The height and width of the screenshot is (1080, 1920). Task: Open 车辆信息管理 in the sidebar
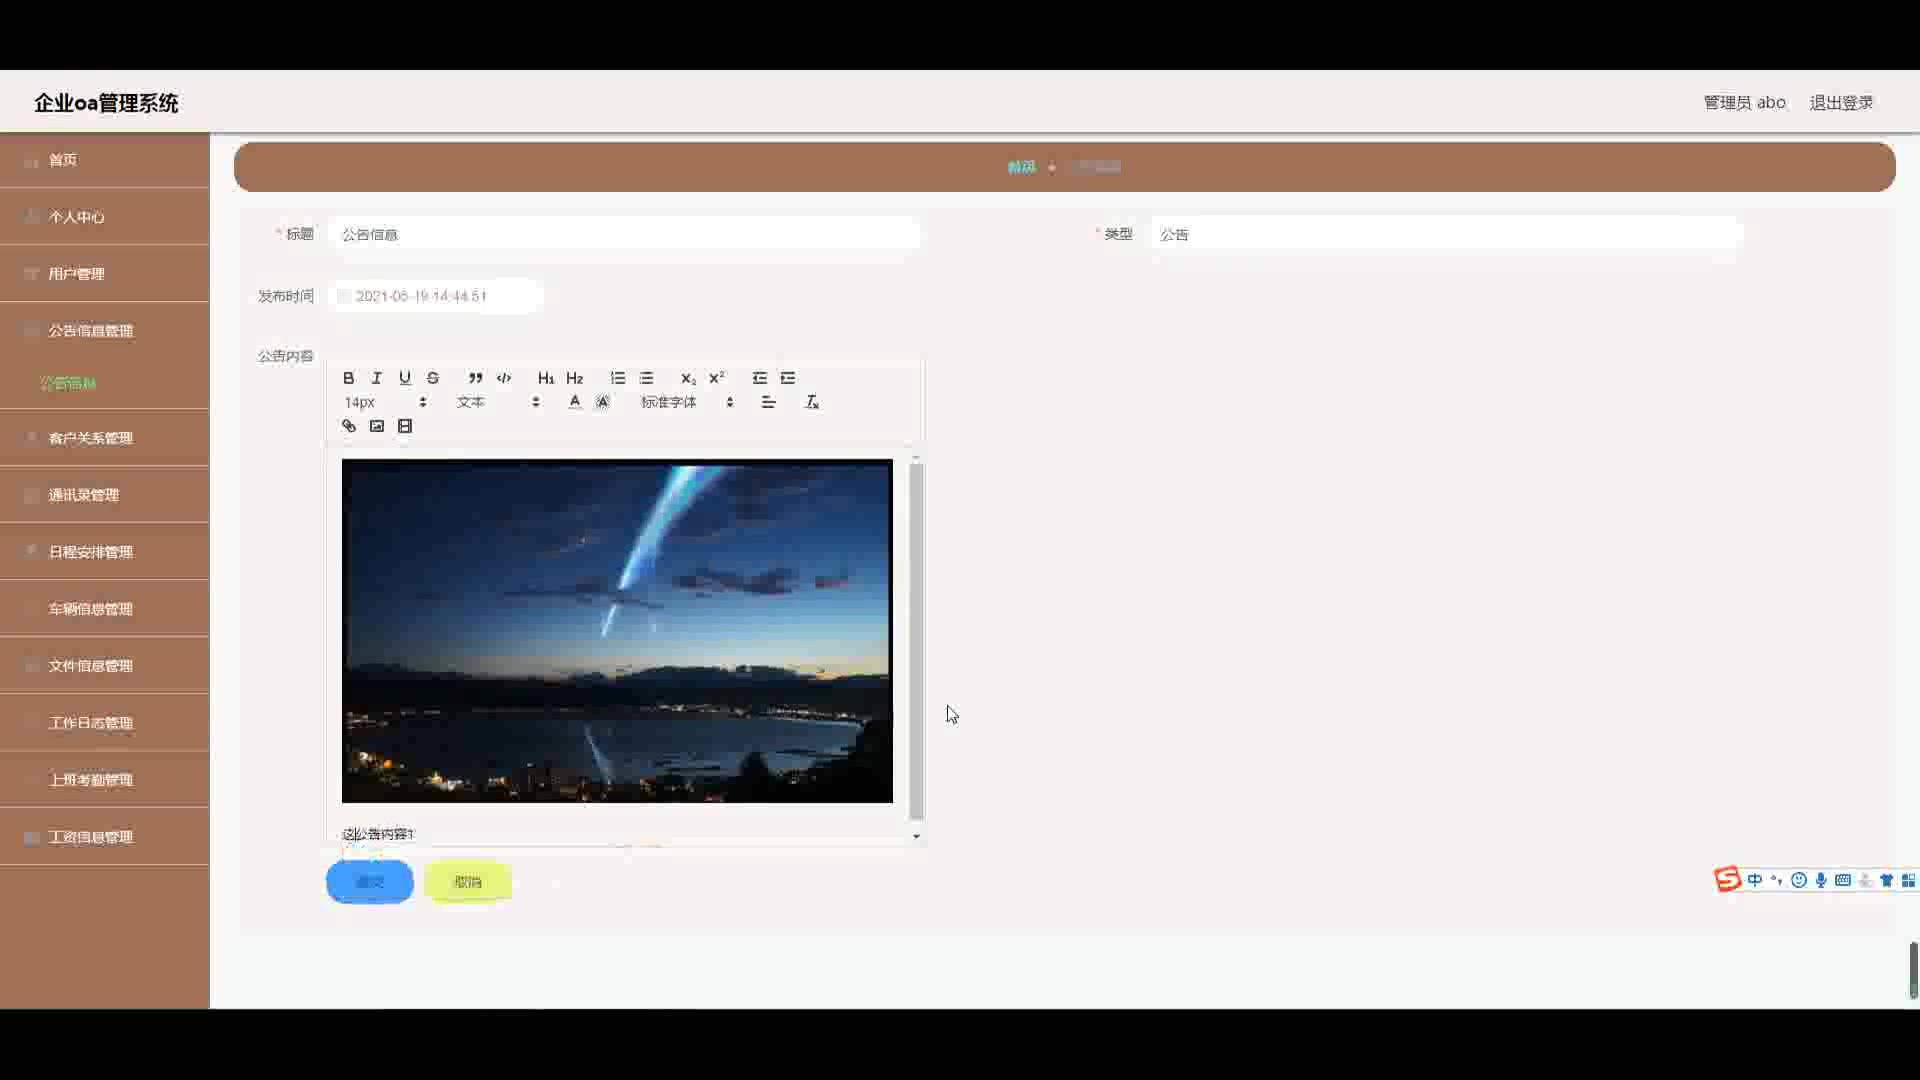pos(105,609)
